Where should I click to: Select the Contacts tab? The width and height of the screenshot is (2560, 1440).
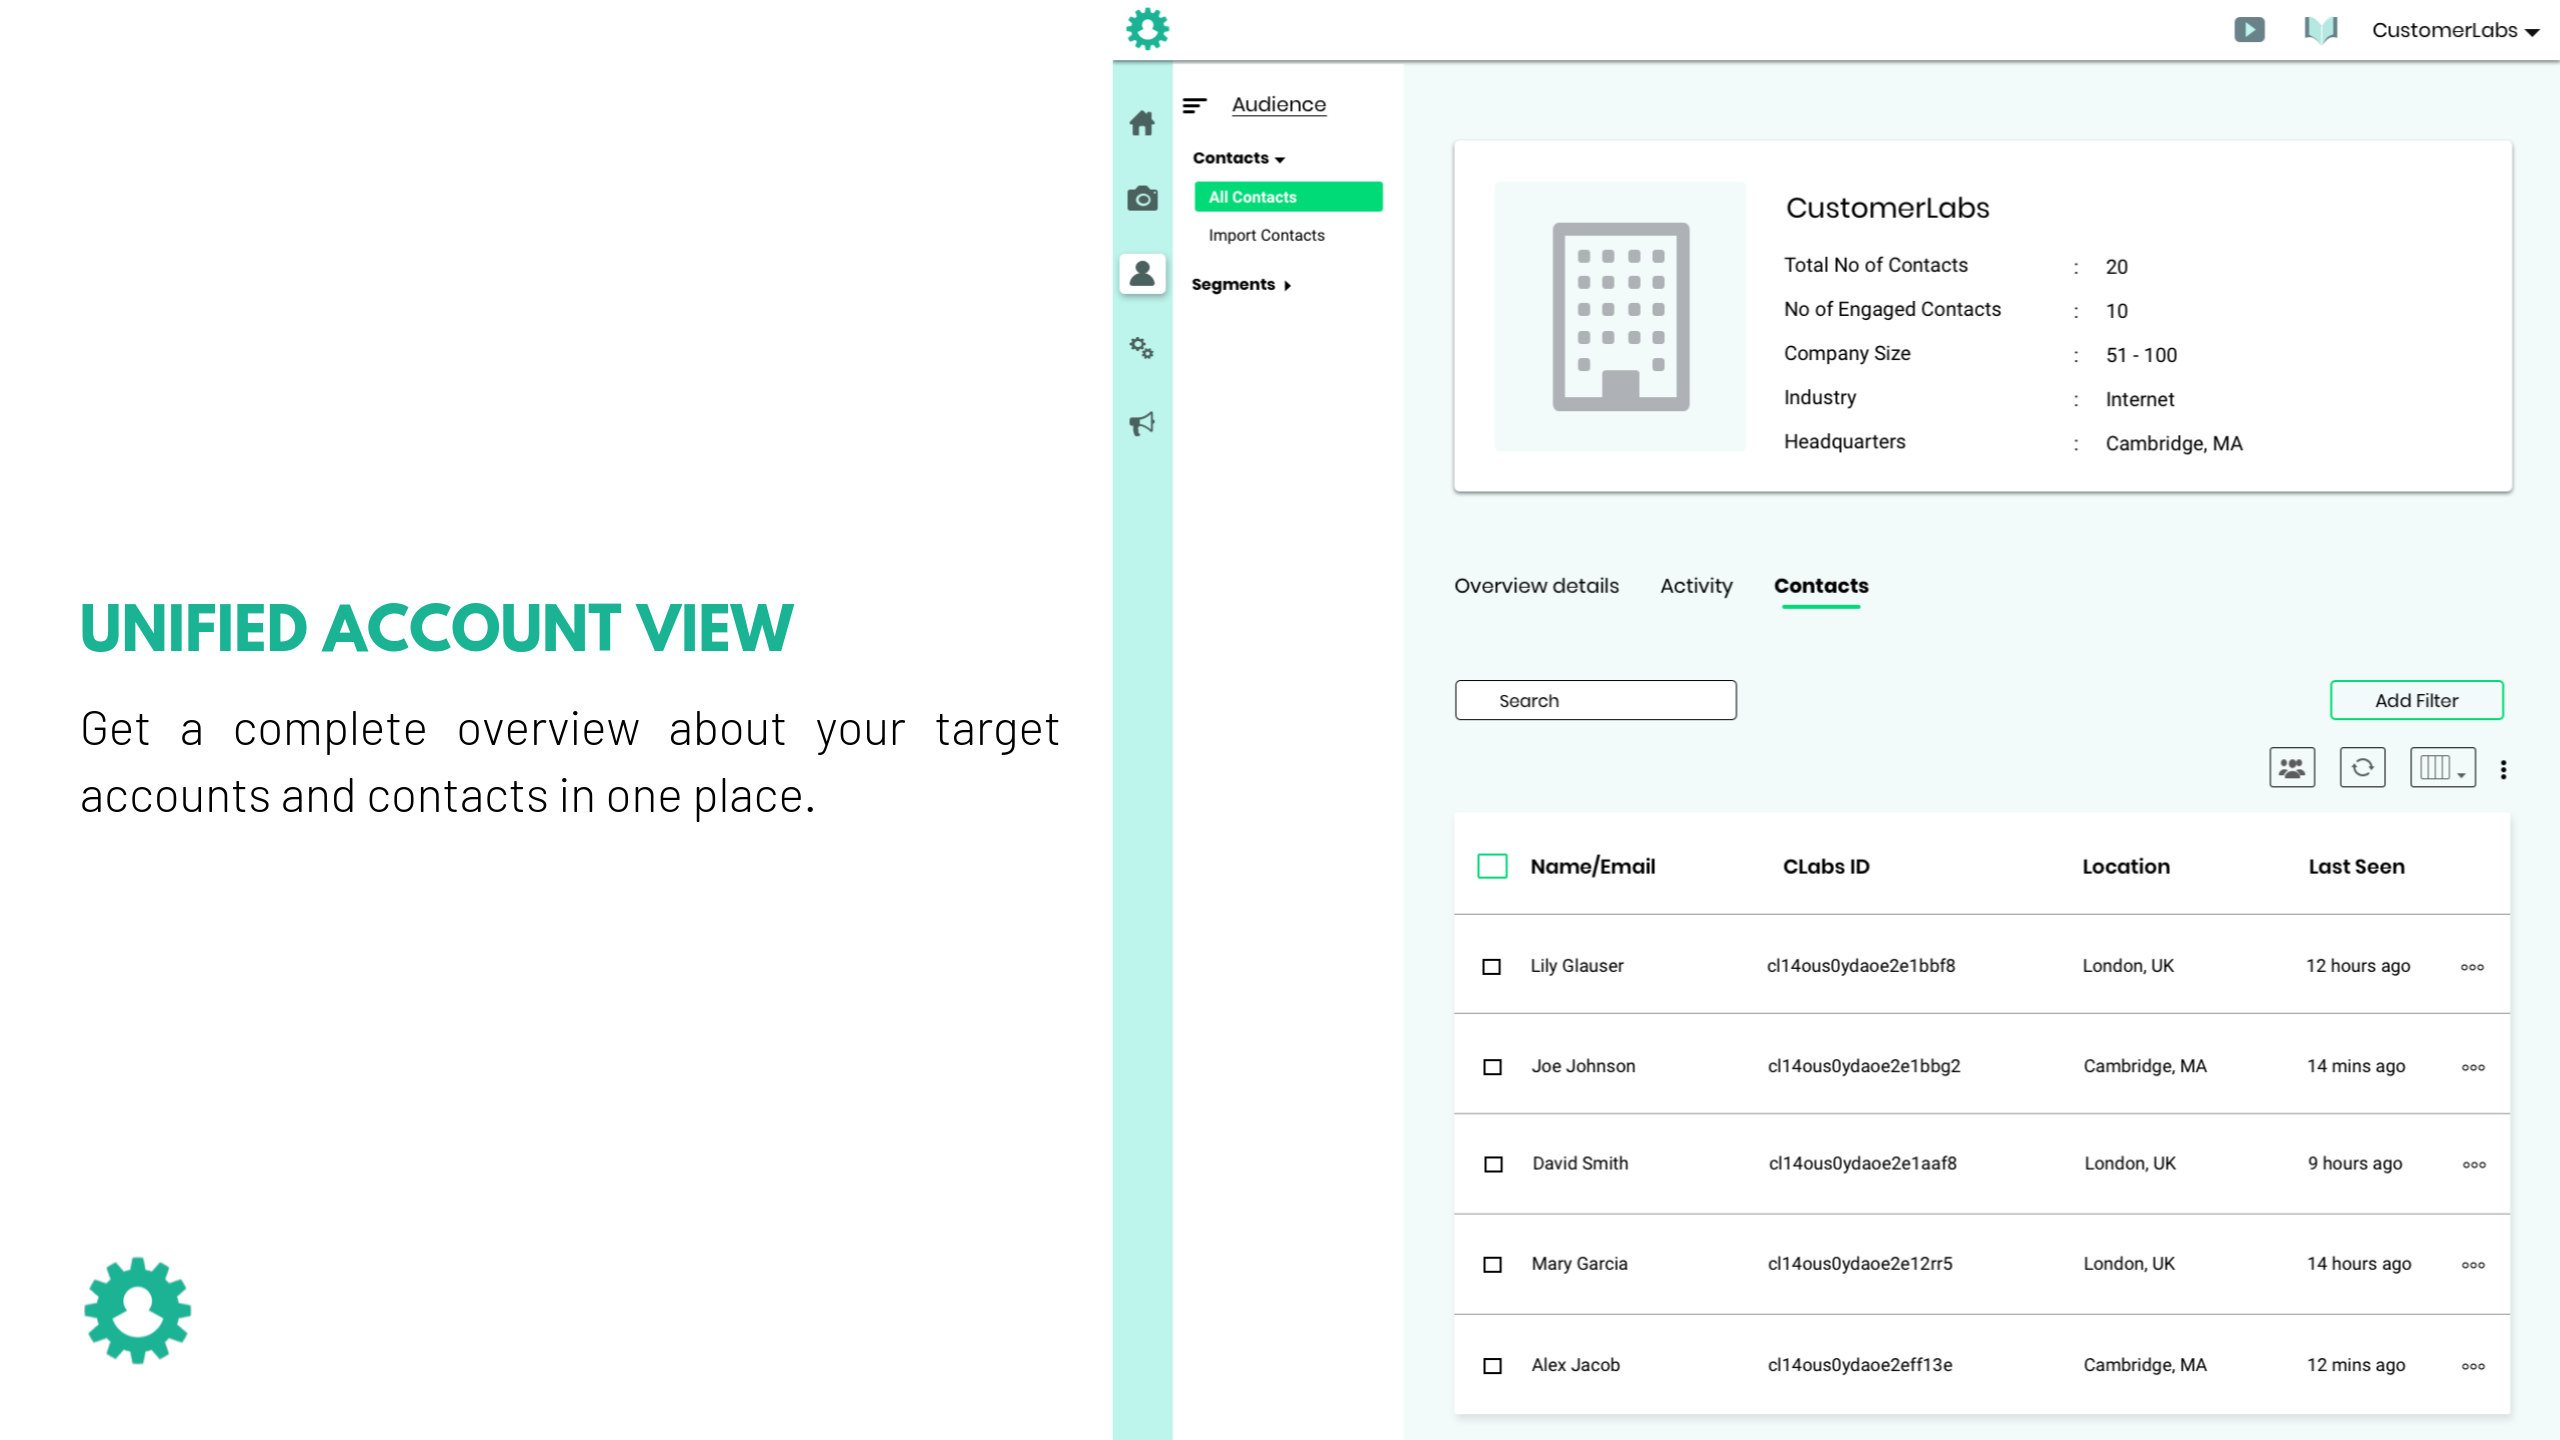(x=1821, y=586)
